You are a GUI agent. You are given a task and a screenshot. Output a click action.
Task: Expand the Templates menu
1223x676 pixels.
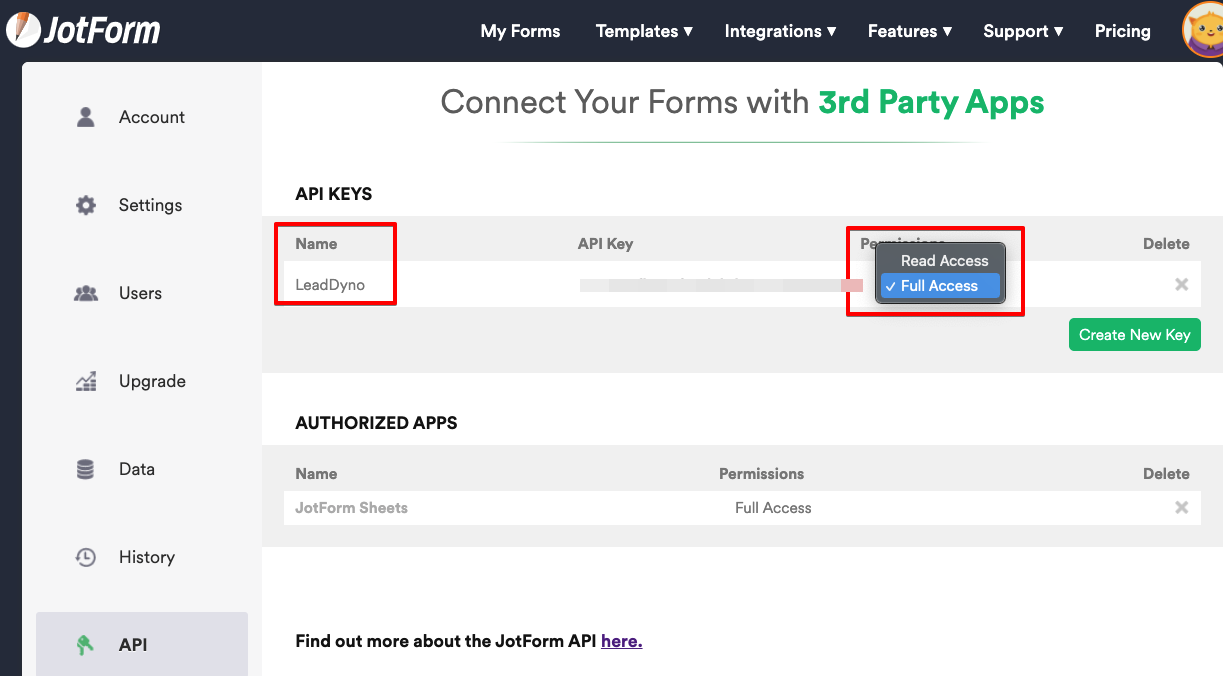point(644,31)
